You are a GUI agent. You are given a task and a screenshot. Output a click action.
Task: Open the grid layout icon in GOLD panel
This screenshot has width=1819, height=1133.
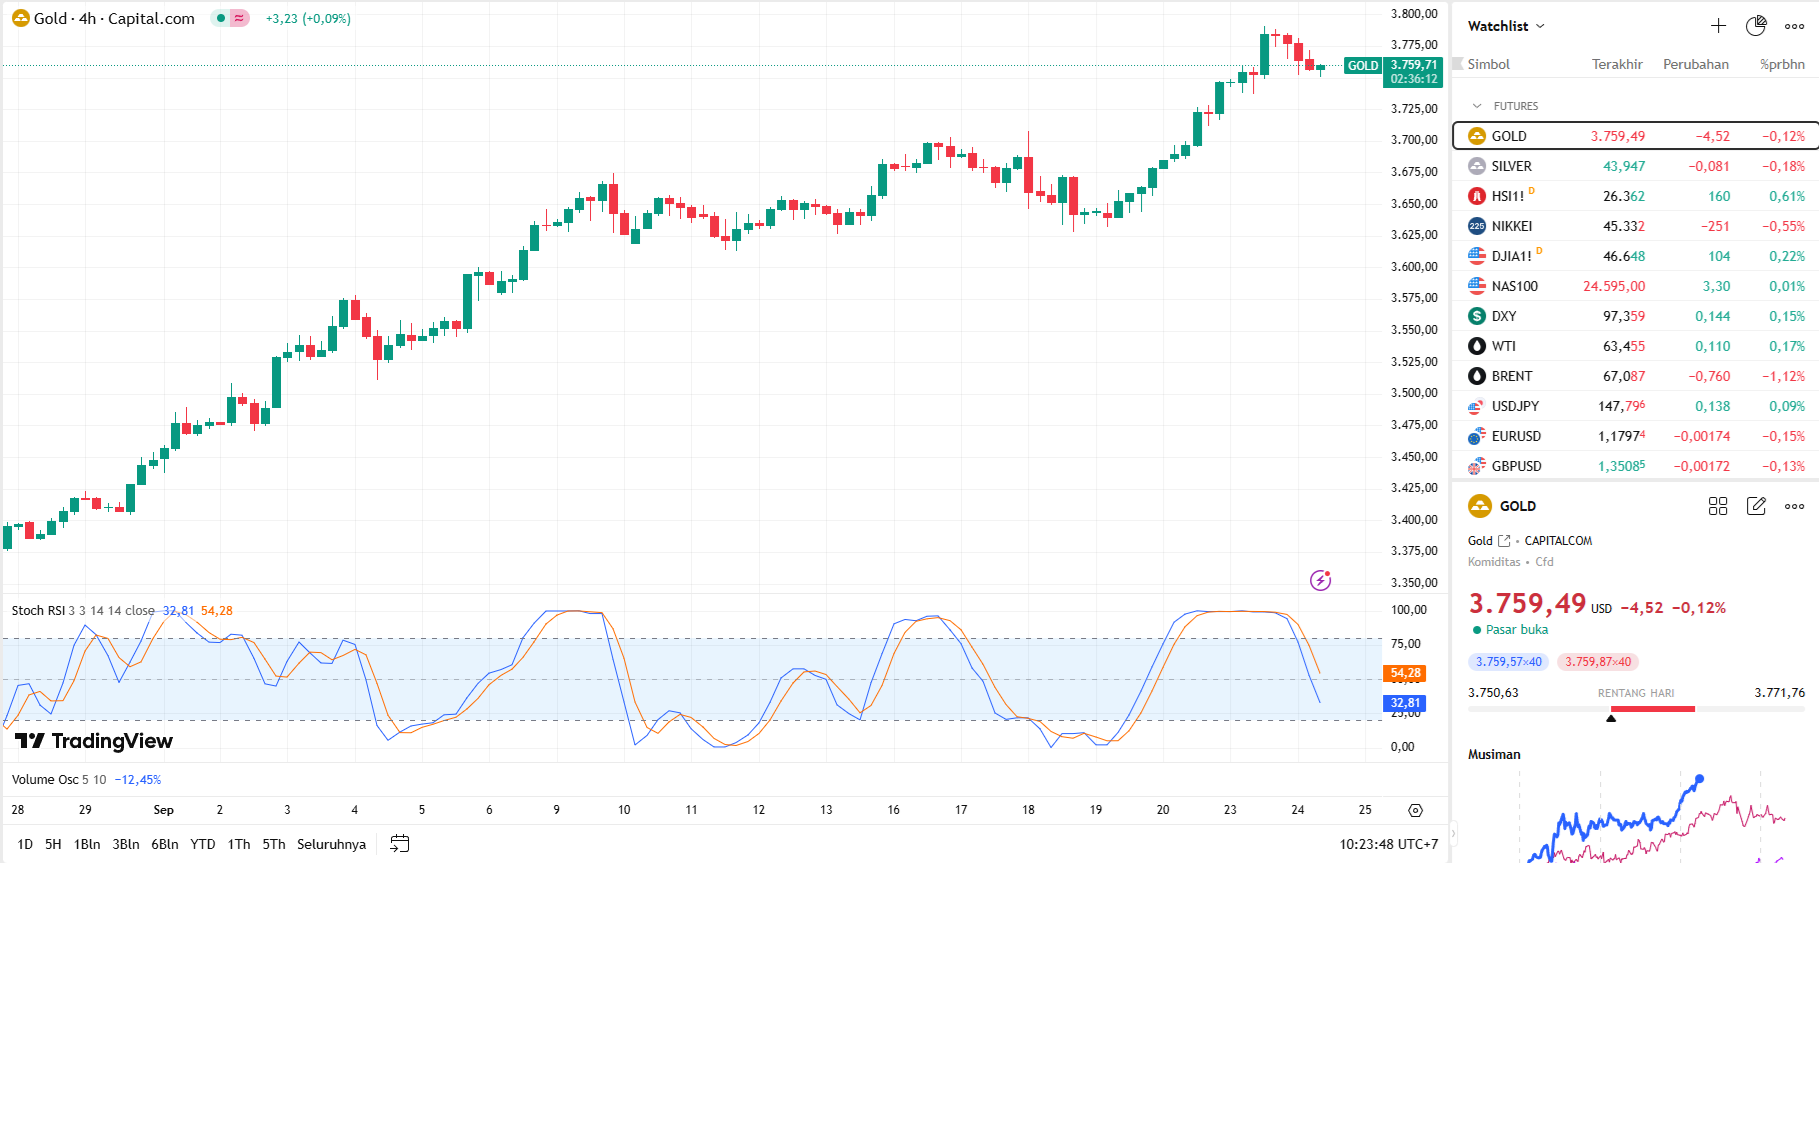click(x=1718, y=506)
